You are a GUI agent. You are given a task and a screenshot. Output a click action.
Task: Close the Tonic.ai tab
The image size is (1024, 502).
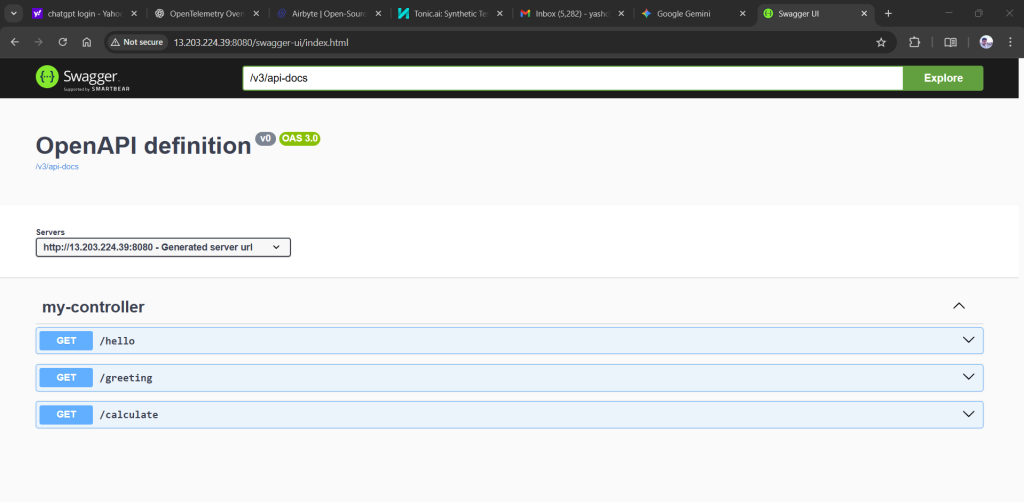coord(501,13)
